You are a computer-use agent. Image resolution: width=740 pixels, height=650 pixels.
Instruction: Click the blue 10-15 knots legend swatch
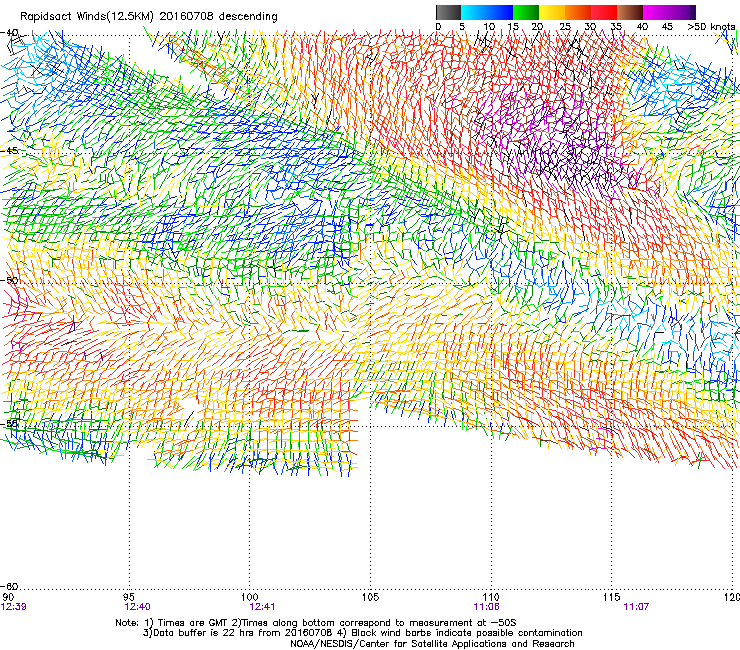[x=500, y=12]
